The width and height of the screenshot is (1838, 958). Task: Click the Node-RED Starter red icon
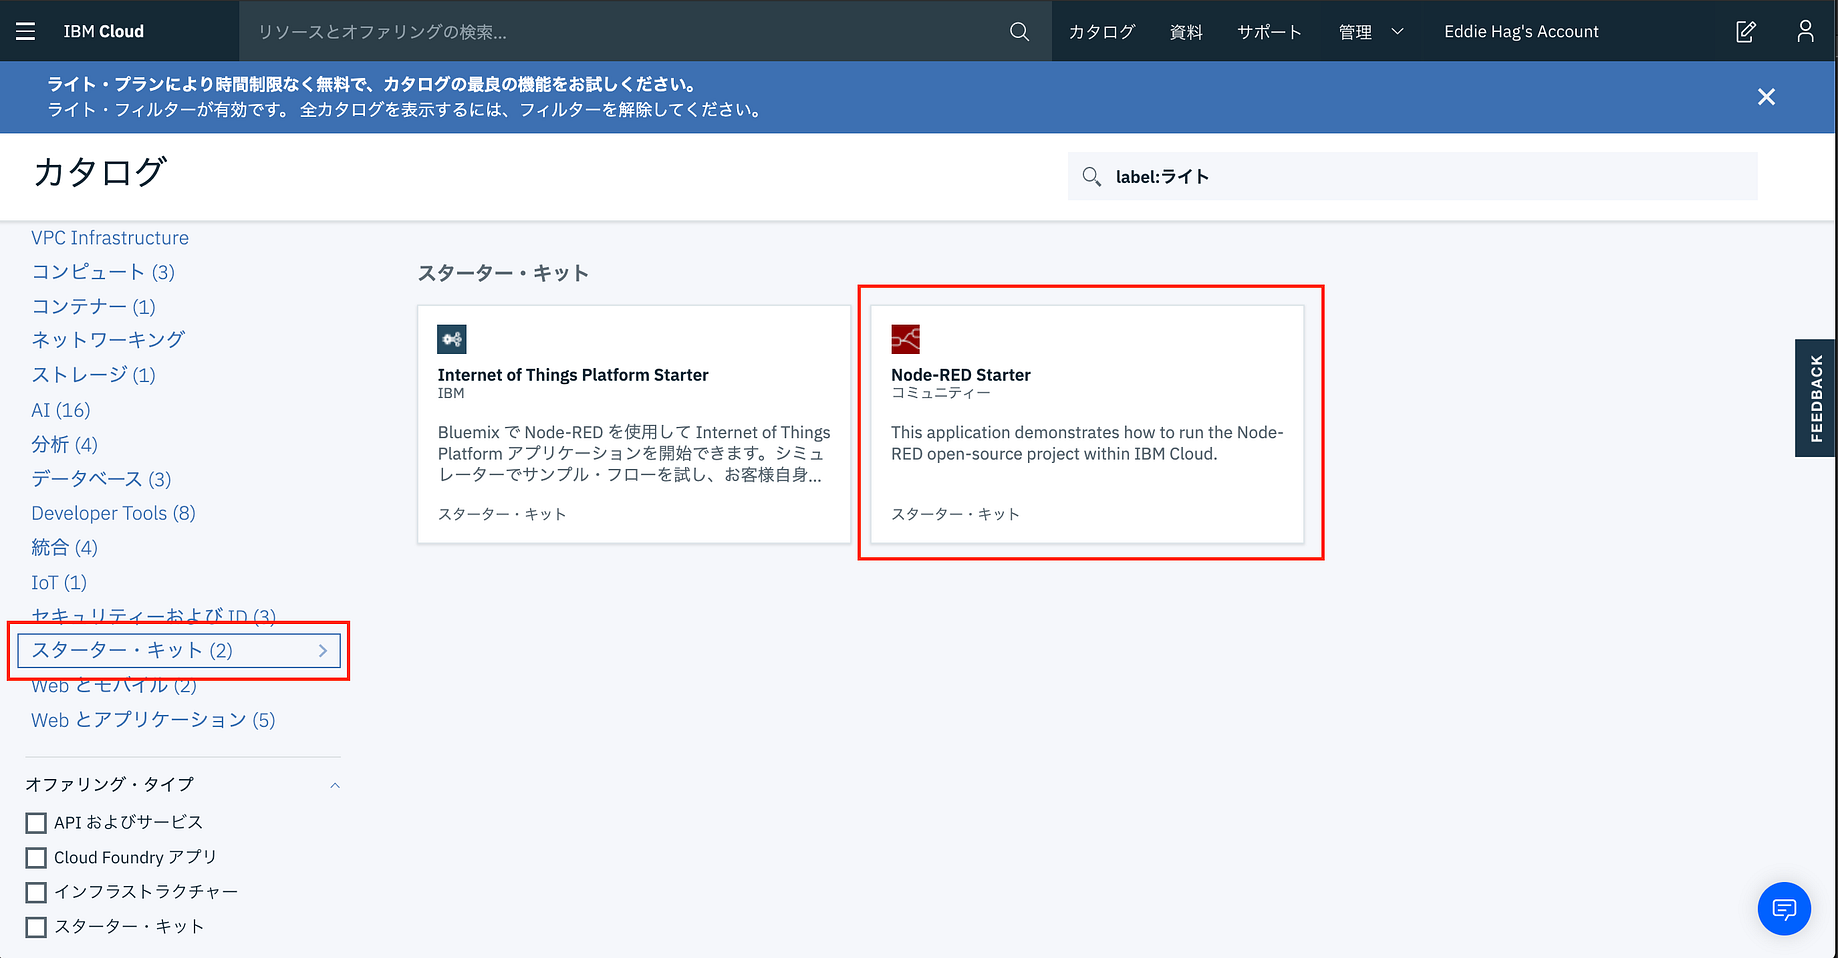(x=905, y=339)
